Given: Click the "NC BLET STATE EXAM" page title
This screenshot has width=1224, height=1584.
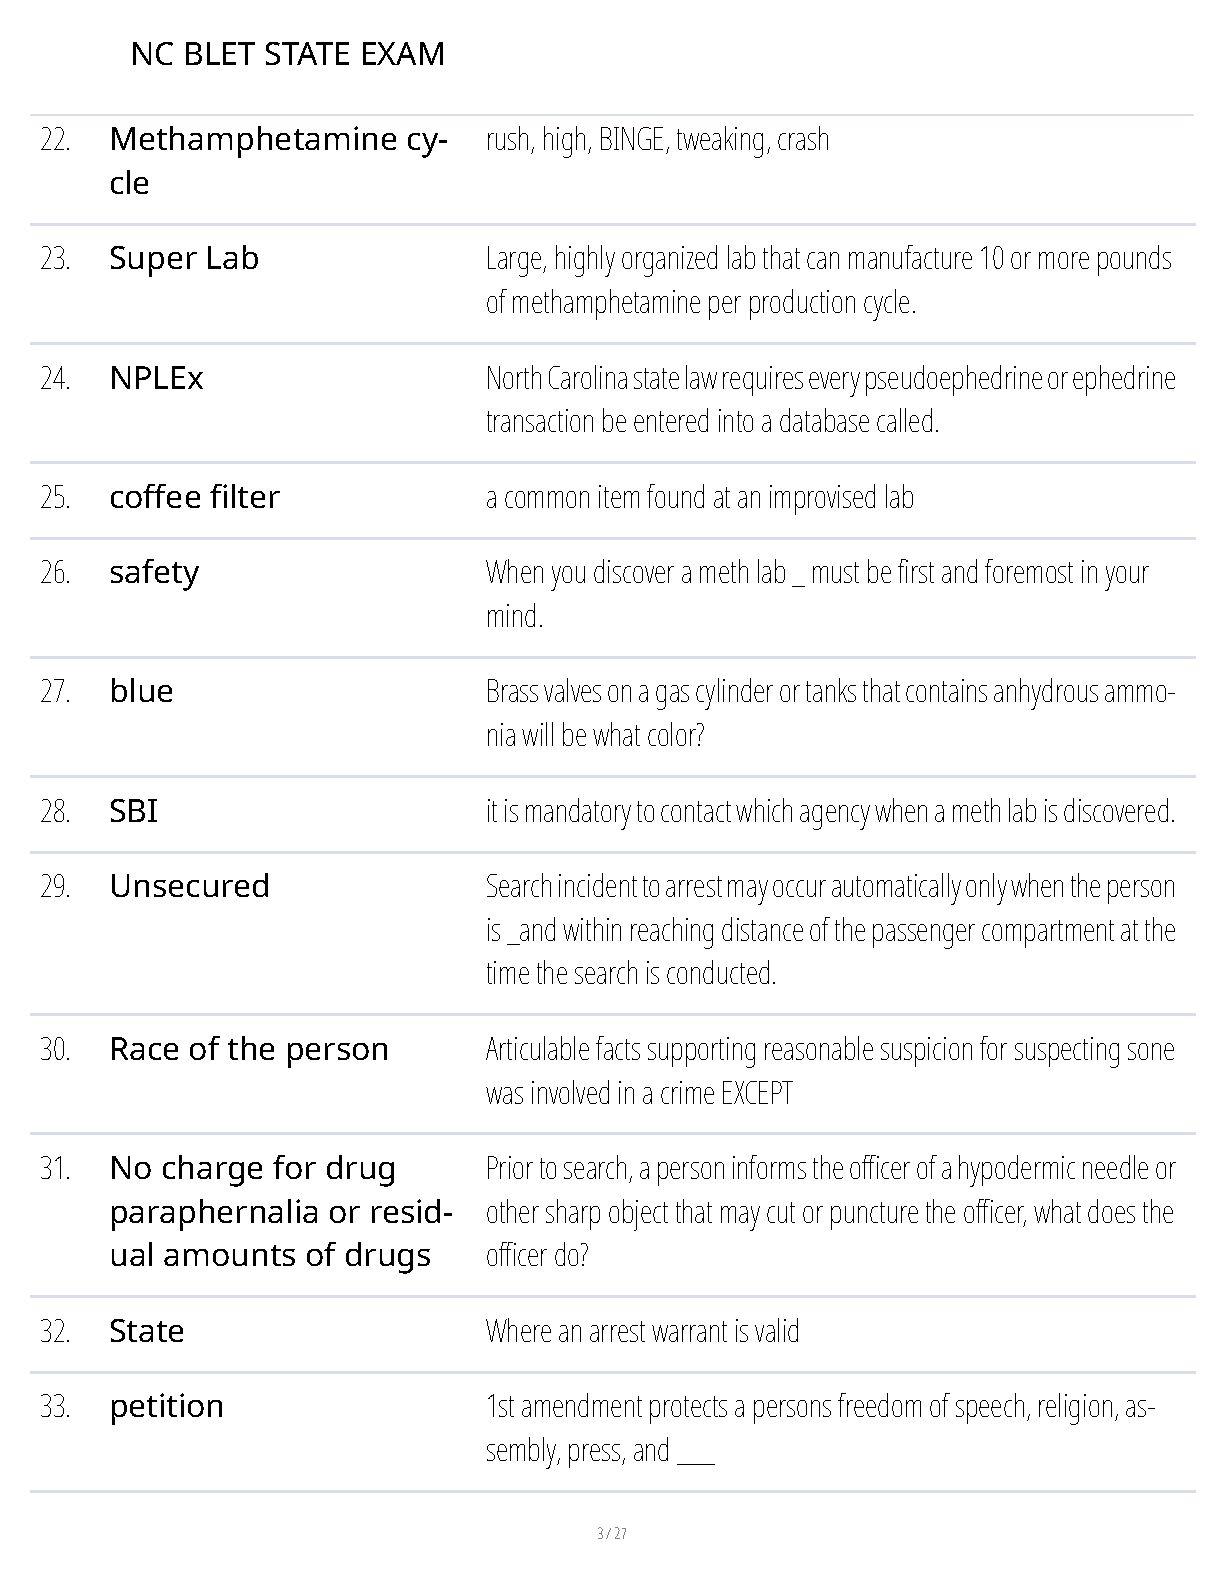Looking at the screenshot, I should pos(287,54).
